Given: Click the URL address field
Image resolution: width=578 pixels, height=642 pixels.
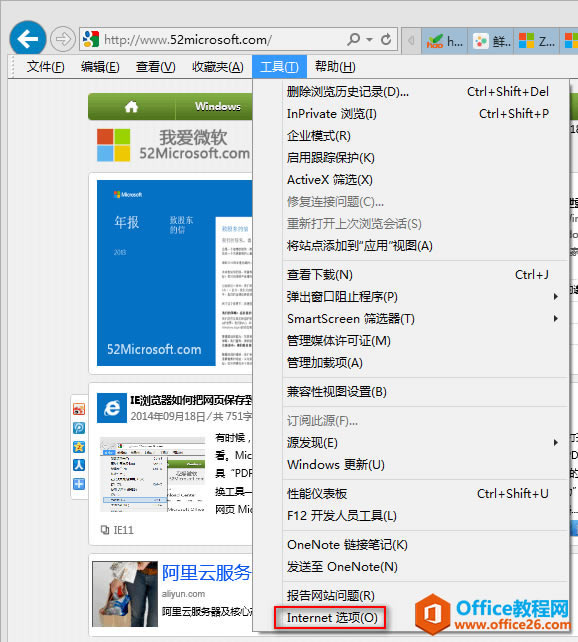Looking at the screenshot, I should (x=223, y=40).
